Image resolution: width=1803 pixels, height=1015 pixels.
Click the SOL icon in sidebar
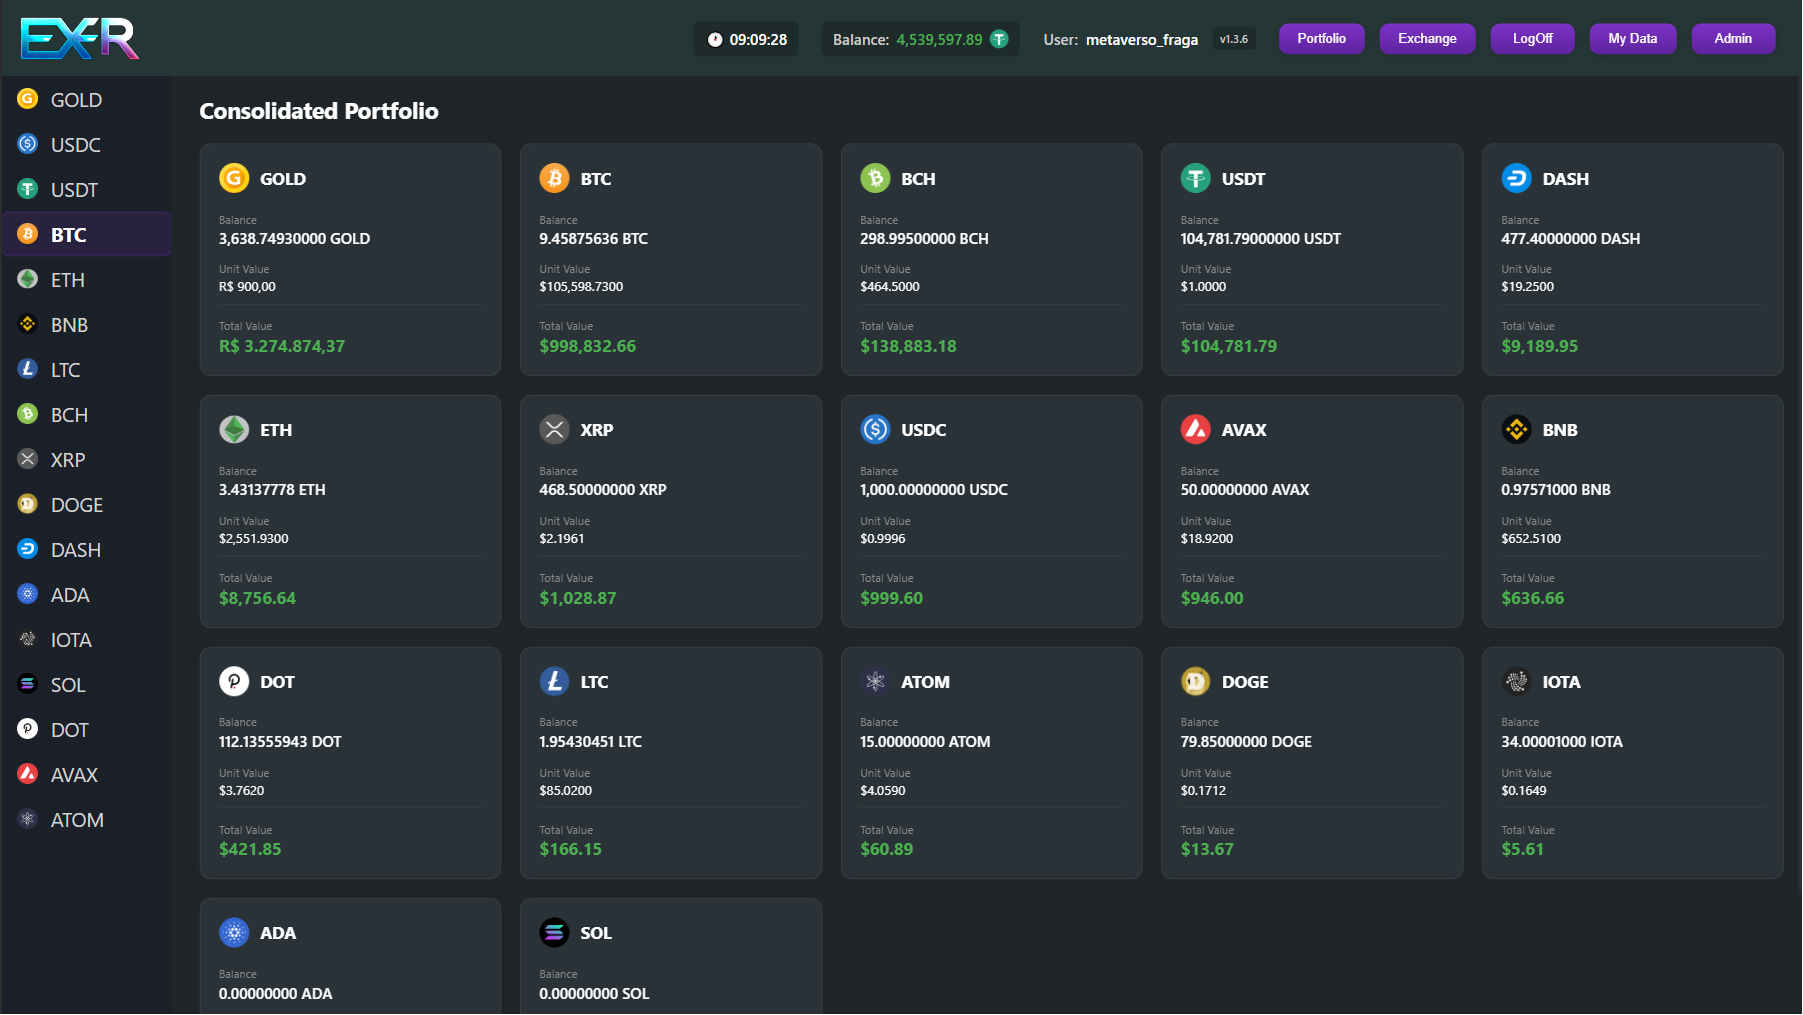pos(28,684)
